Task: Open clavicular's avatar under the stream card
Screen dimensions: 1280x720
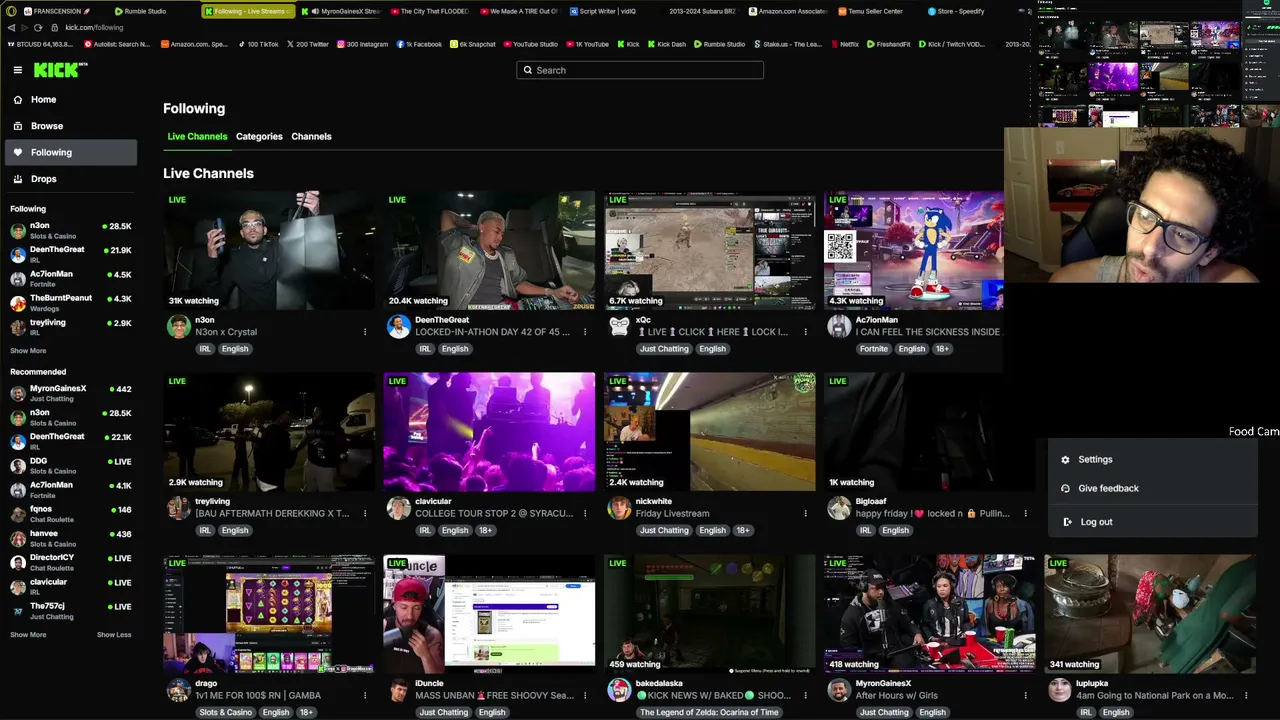Action: pyautogui.click(x=399, y=508)
